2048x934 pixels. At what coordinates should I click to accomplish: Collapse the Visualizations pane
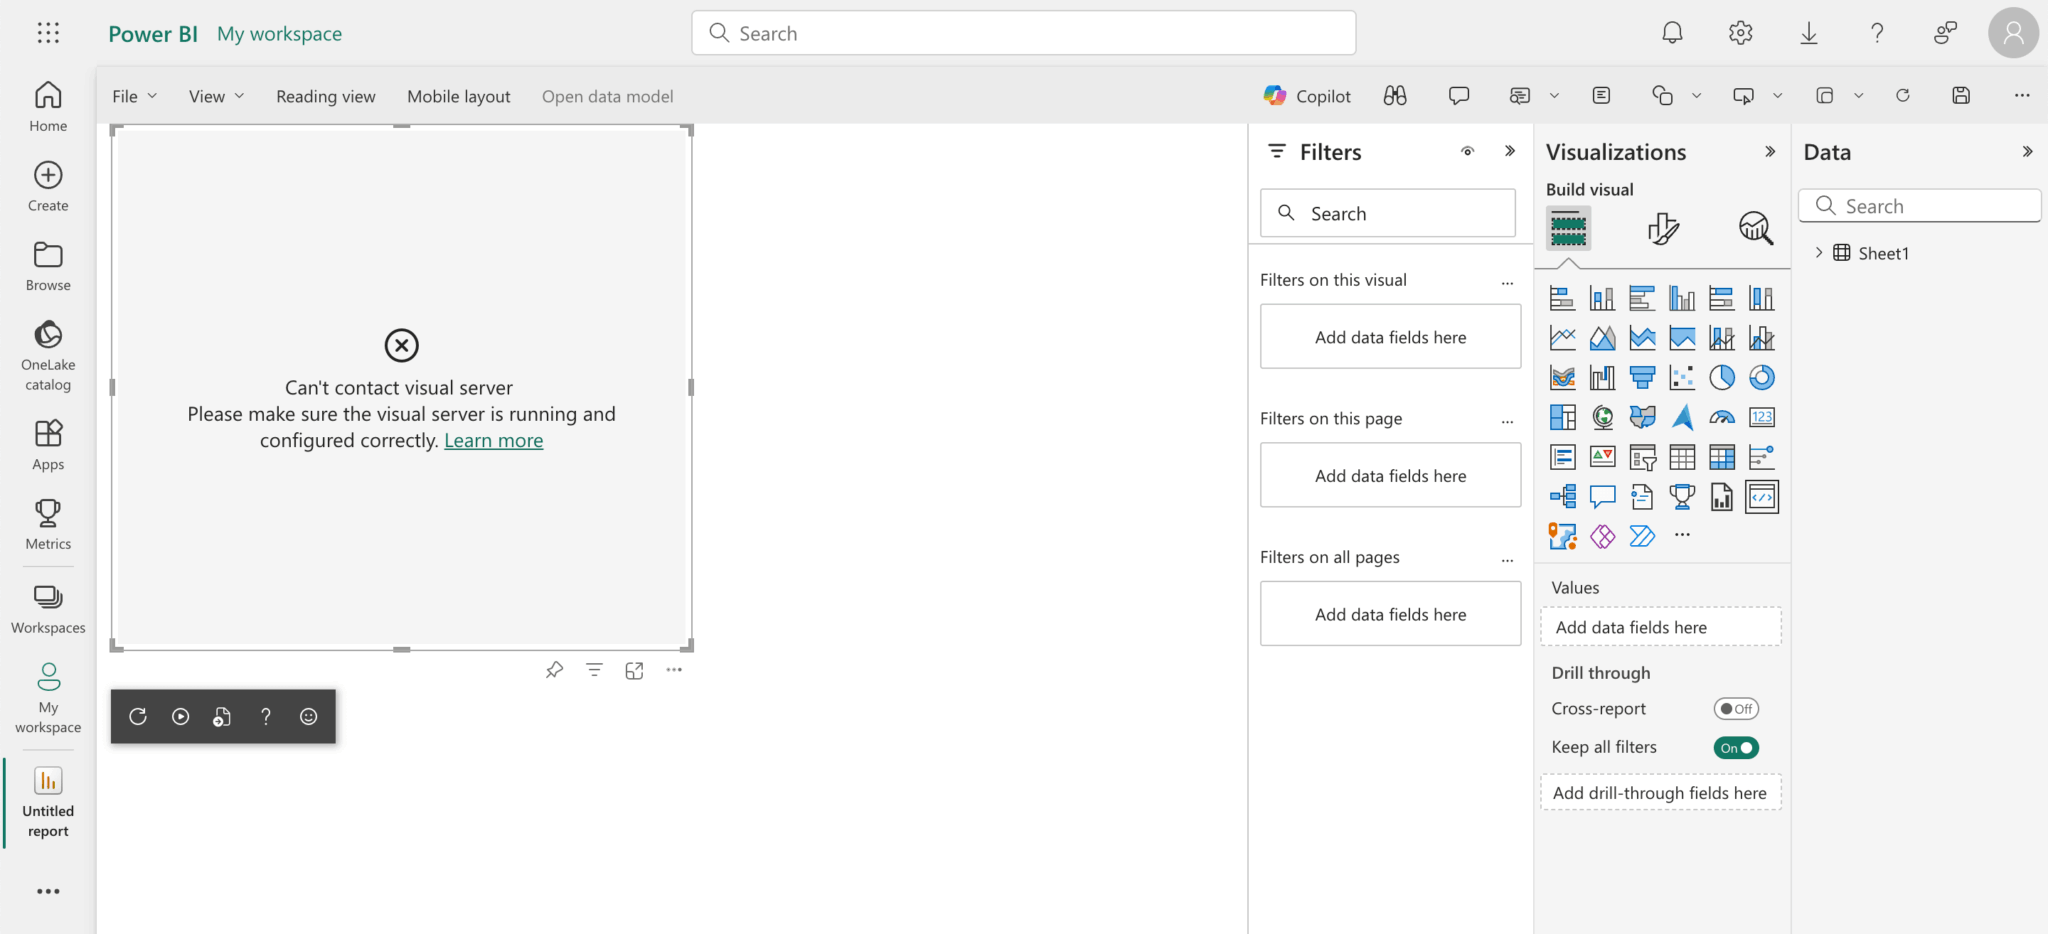[x=1770, y=152]
